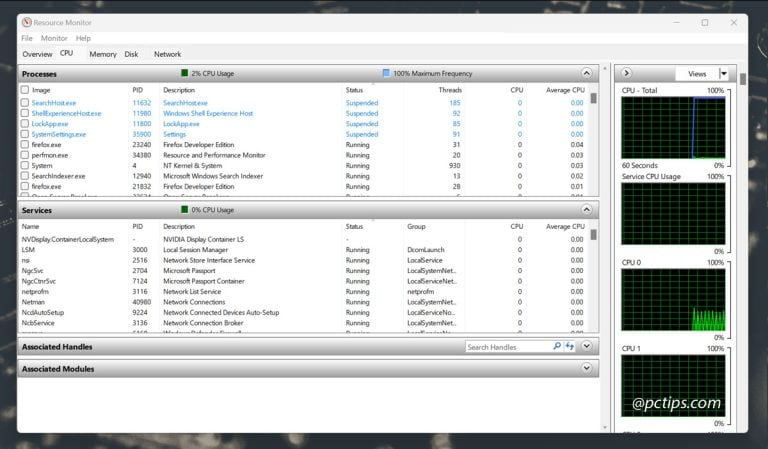This screenshot has height=449, width=768.
Task: Open the Monitor menu
Action: tap(54, 38)
